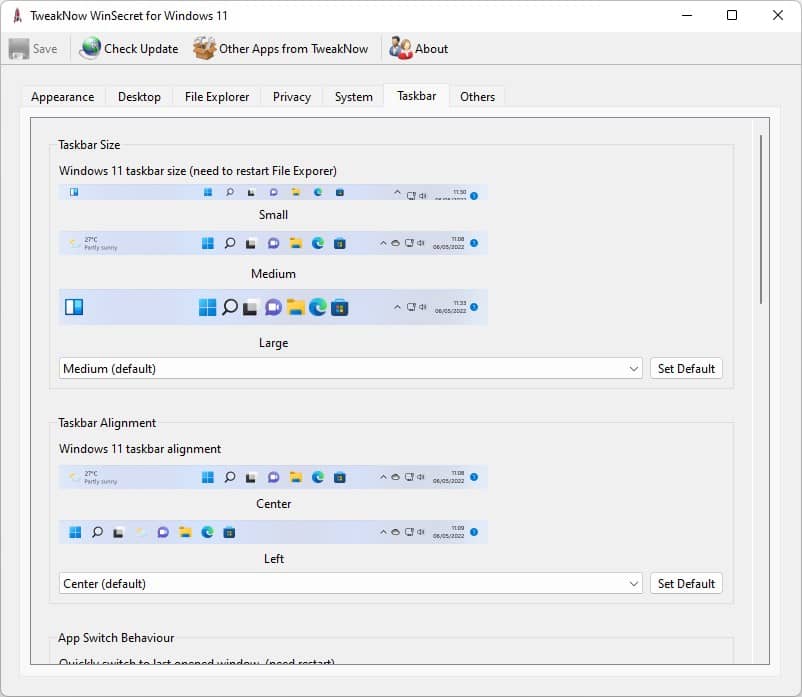The image size is (802, 697).
Task: Open Other Apps from TweakNow
Action: click(x=280, y=49)
